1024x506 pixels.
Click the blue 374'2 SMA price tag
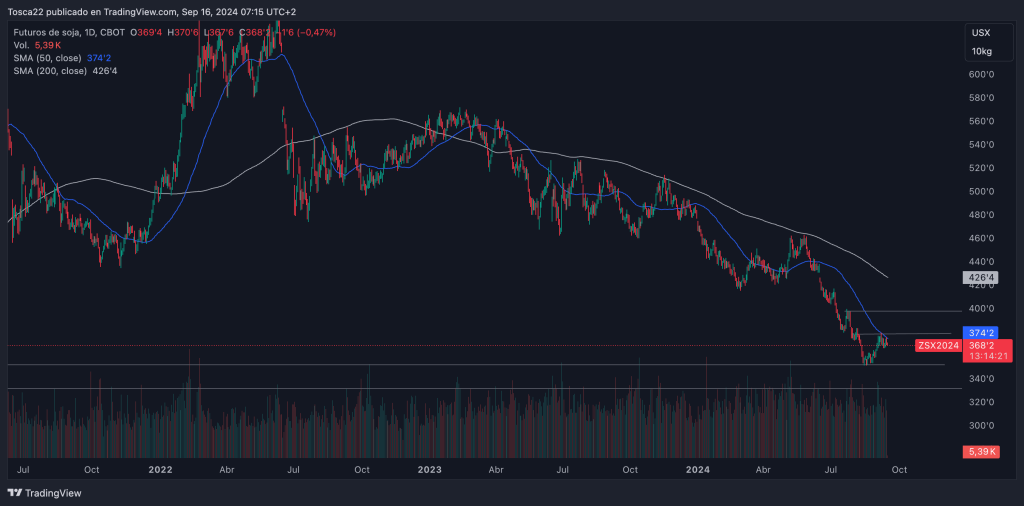click(981, 333)
